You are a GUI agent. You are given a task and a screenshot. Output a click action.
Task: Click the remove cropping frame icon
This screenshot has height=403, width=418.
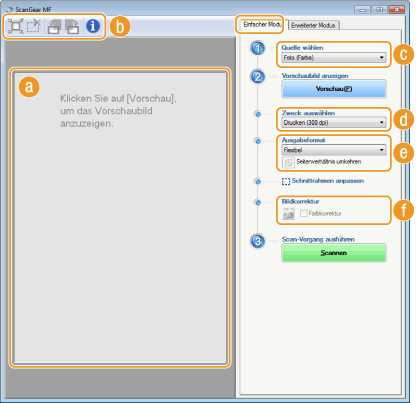[34, 26]
